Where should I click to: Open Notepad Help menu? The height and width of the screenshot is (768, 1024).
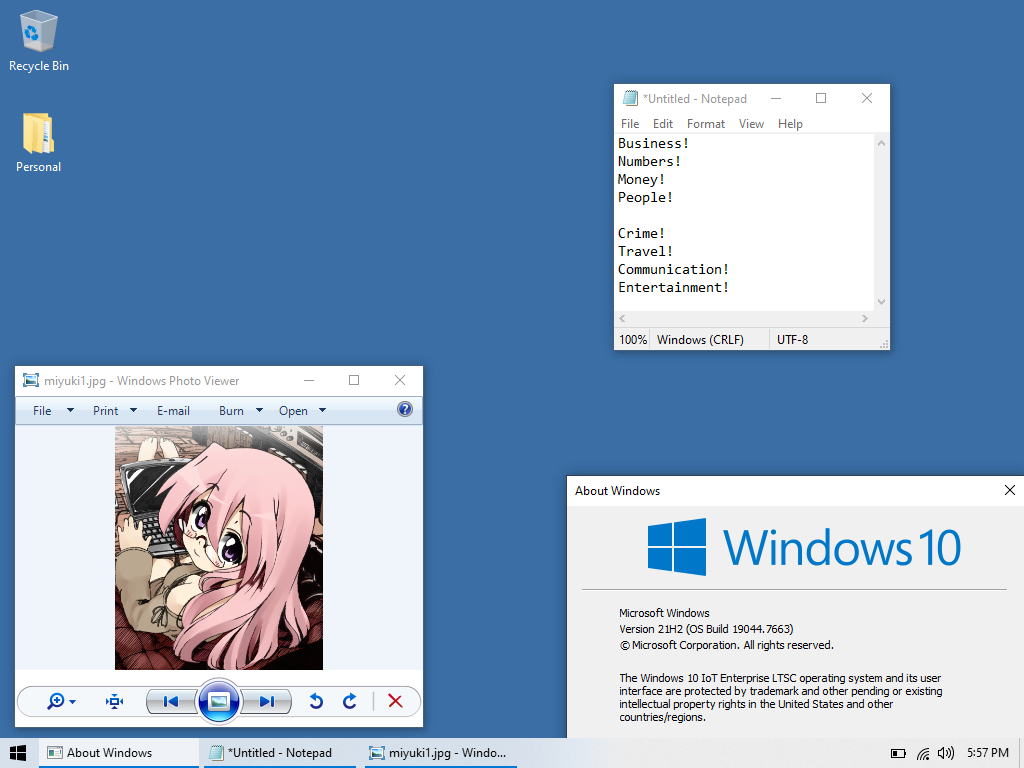(790, 124)
